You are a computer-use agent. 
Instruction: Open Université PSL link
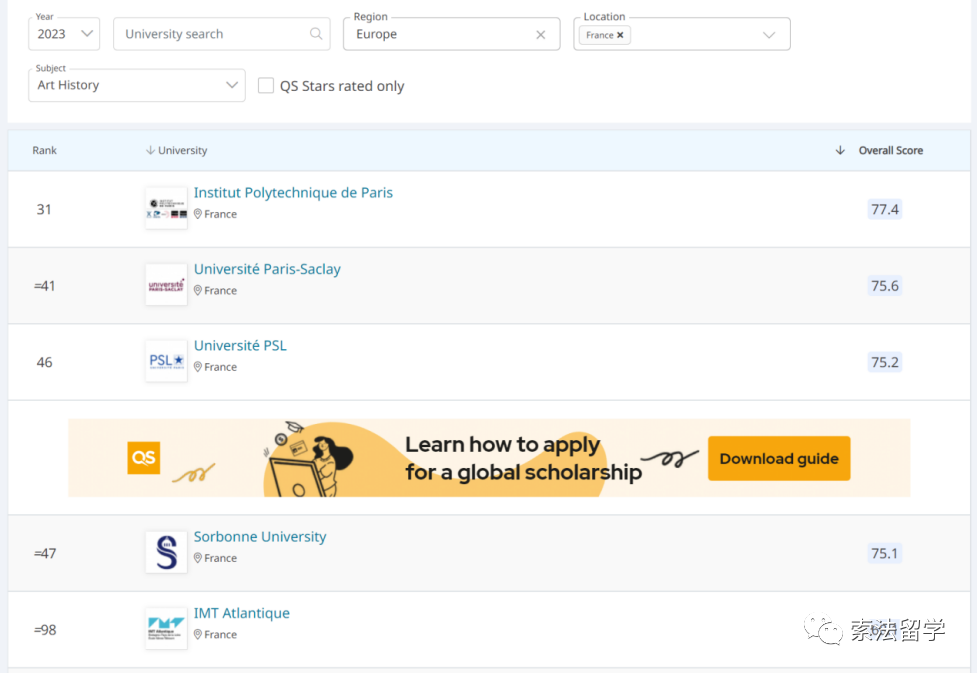click(x=240, y=345)
